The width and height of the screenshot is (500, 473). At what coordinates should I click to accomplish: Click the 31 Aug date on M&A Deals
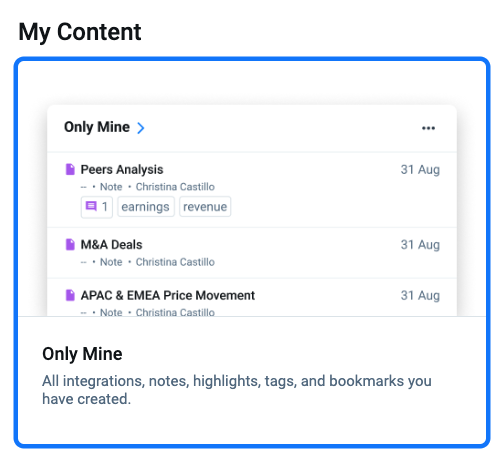coord(420,245)
